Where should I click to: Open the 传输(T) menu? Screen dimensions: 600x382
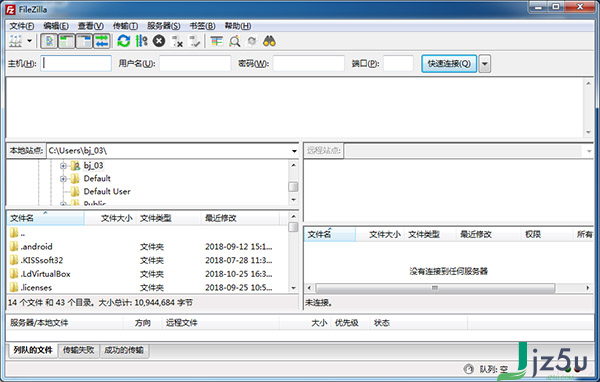pyautogui.click(x=125, y=26)
